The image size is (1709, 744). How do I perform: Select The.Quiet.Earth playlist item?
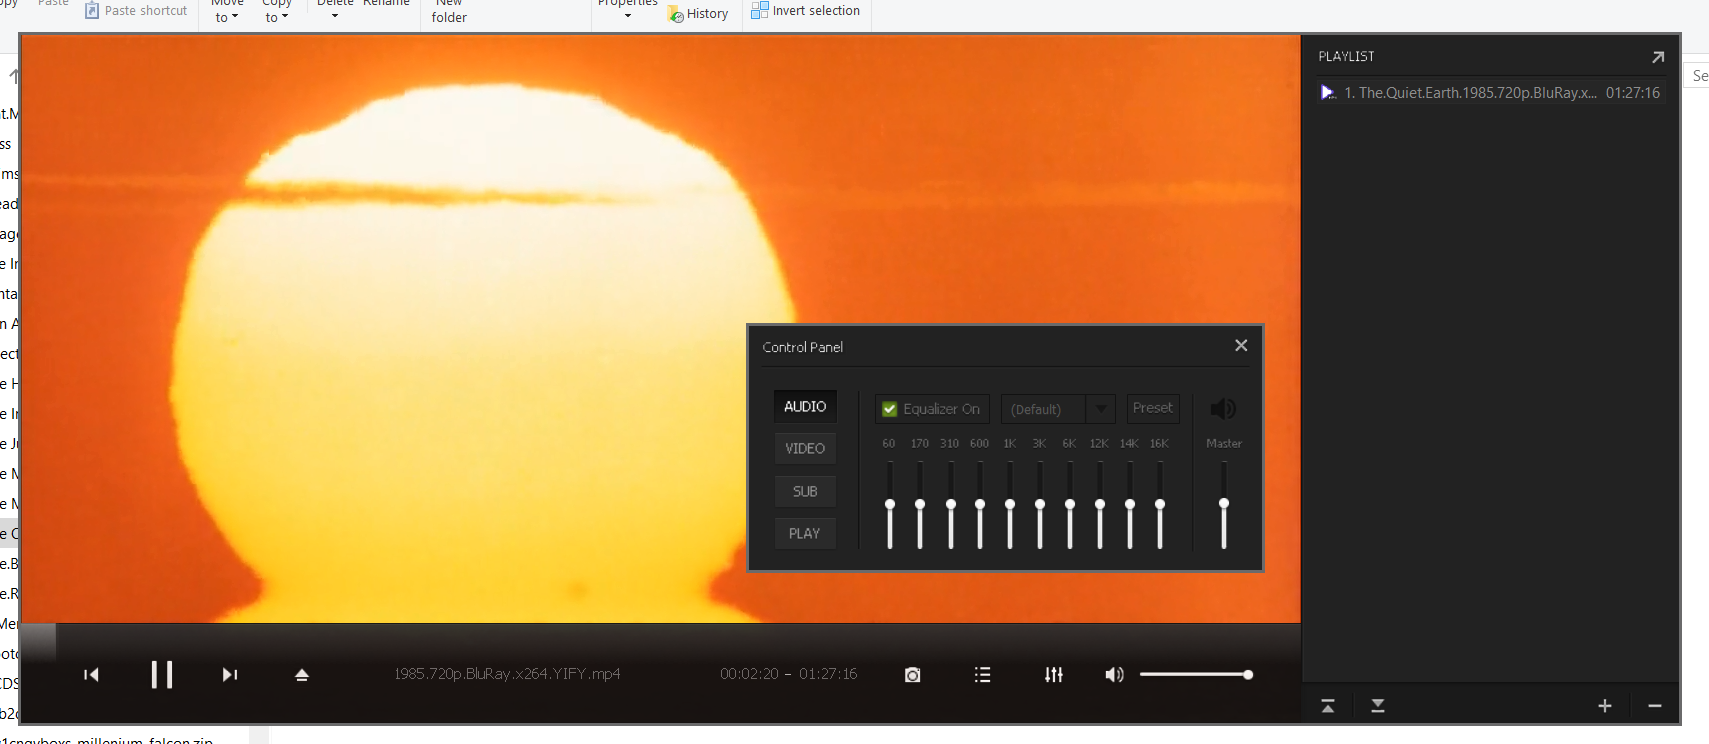[1490, 93]
